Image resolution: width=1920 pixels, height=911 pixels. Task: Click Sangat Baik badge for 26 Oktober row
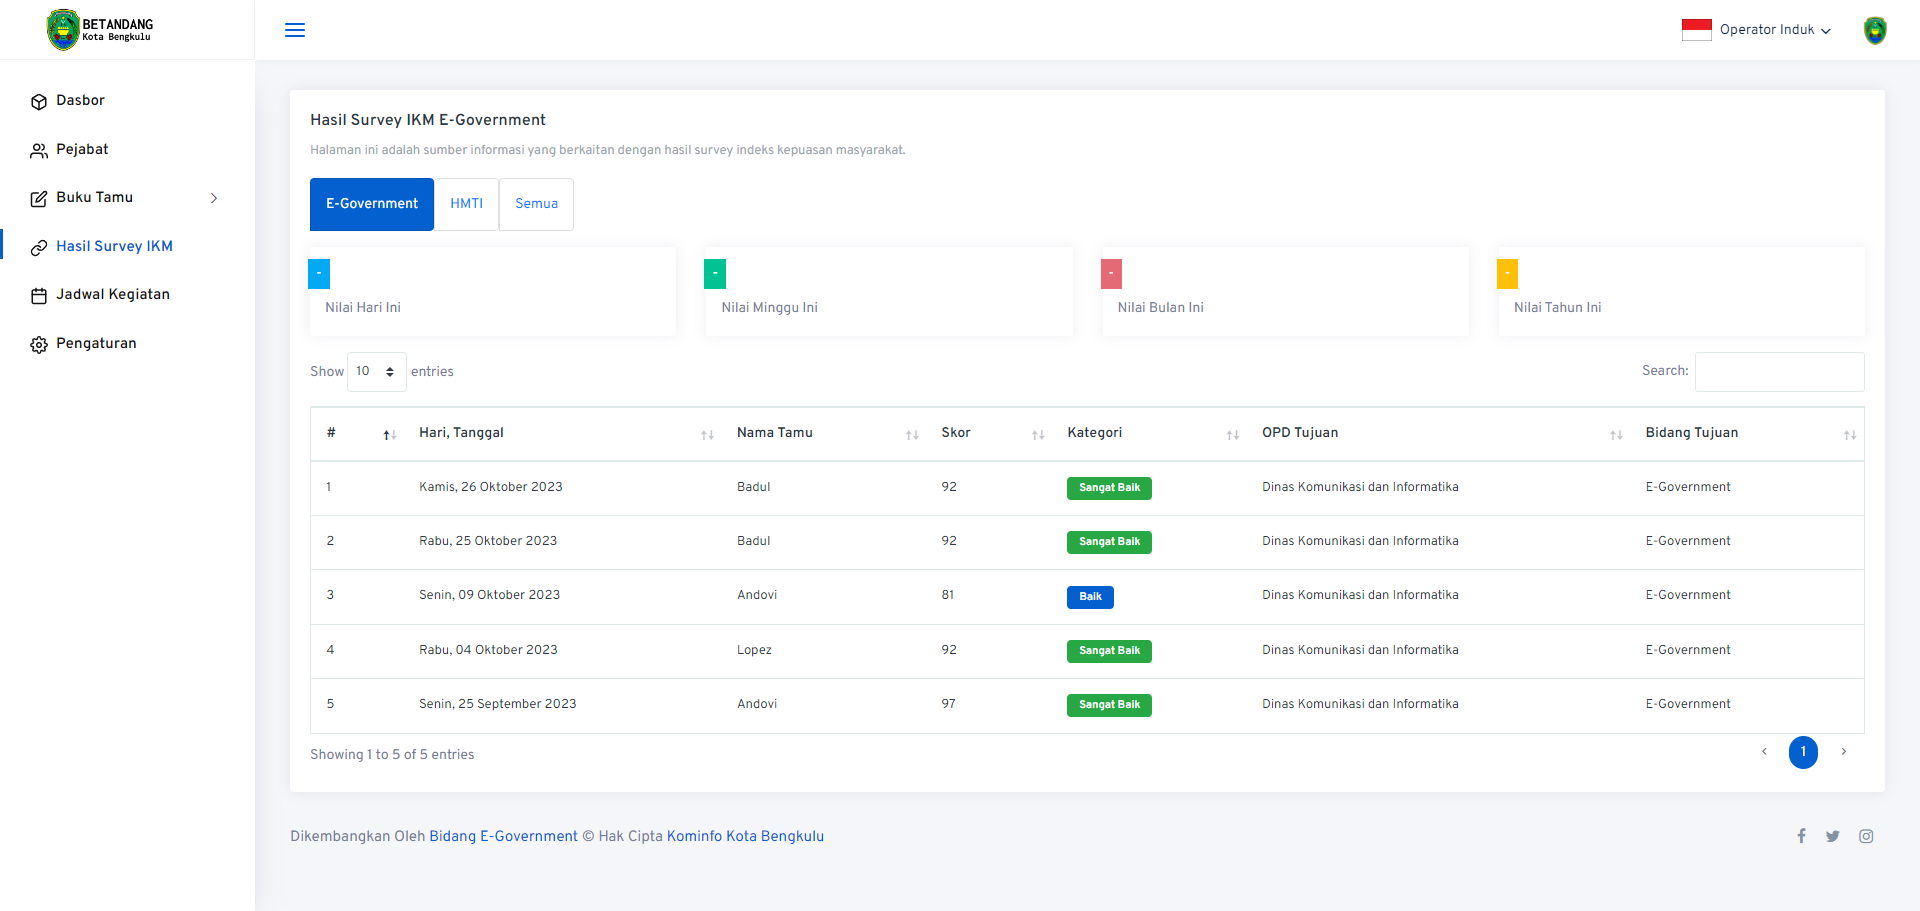click(x=1109, y=488)
